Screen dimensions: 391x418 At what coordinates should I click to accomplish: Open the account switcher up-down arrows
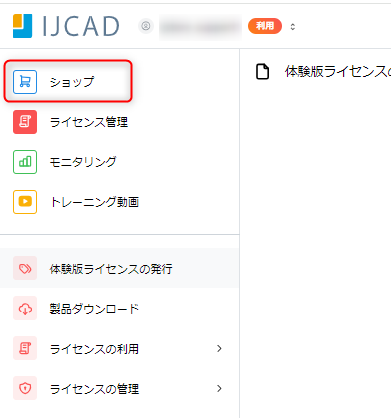coord(293,26)
